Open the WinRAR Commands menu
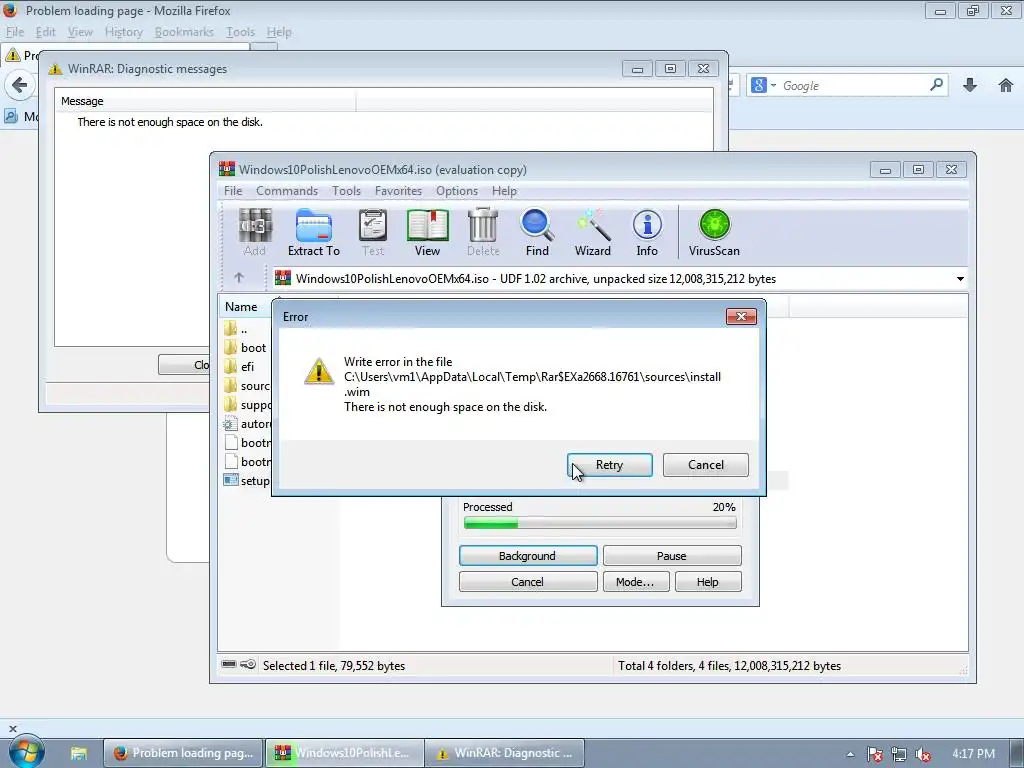This screenshot has width=1024, height=768. pyautogui.click(x=287, y=191)
